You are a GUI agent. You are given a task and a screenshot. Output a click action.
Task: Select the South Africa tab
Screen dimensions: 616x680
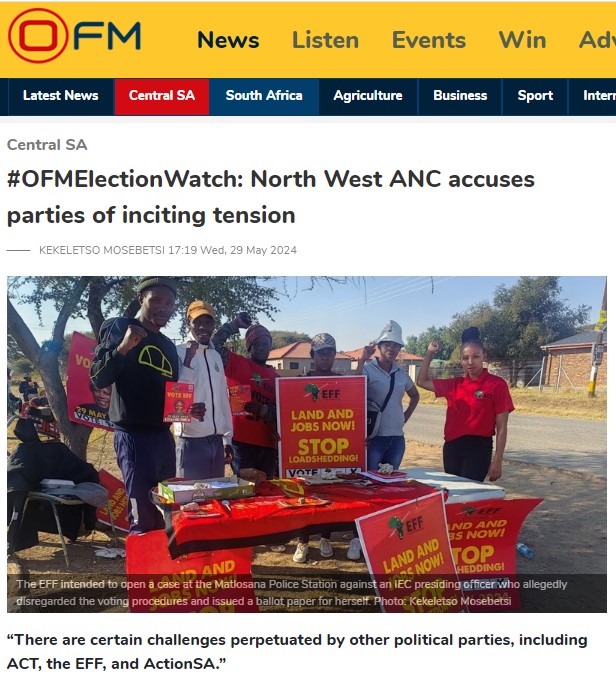264,96
